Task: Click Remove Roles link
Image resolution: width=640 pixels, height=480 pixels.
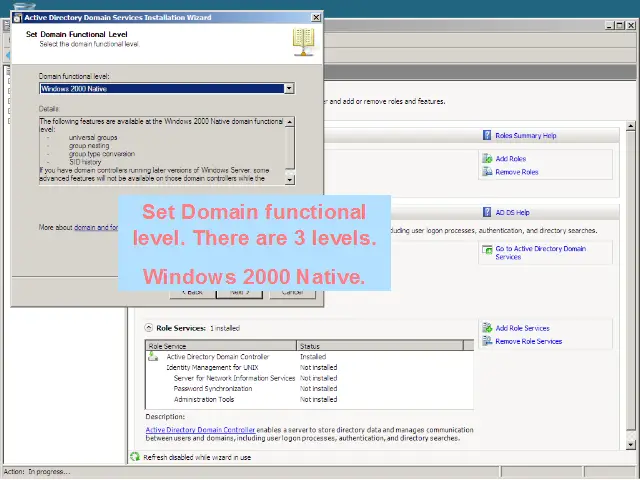Action: pos(517,172)
